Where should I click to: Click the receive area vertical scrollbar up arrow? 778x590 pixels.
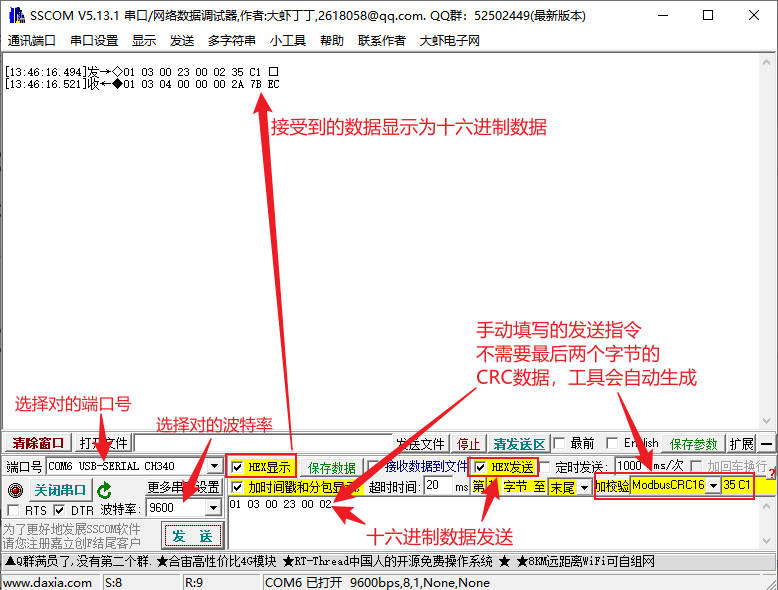[x=767, y=62]
